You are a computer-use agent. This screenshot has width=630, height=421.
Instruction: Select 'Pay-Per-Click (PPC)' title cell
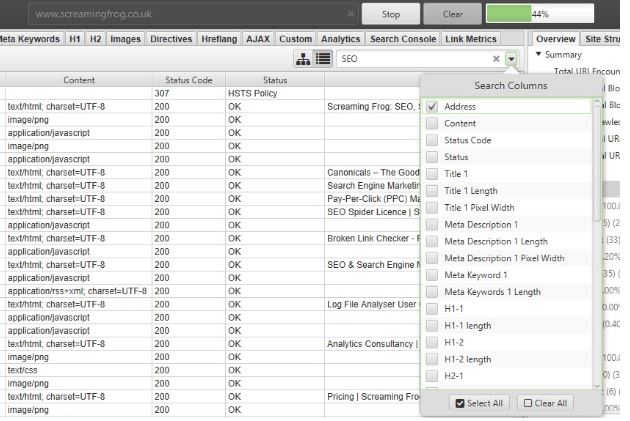pos(372,199)
